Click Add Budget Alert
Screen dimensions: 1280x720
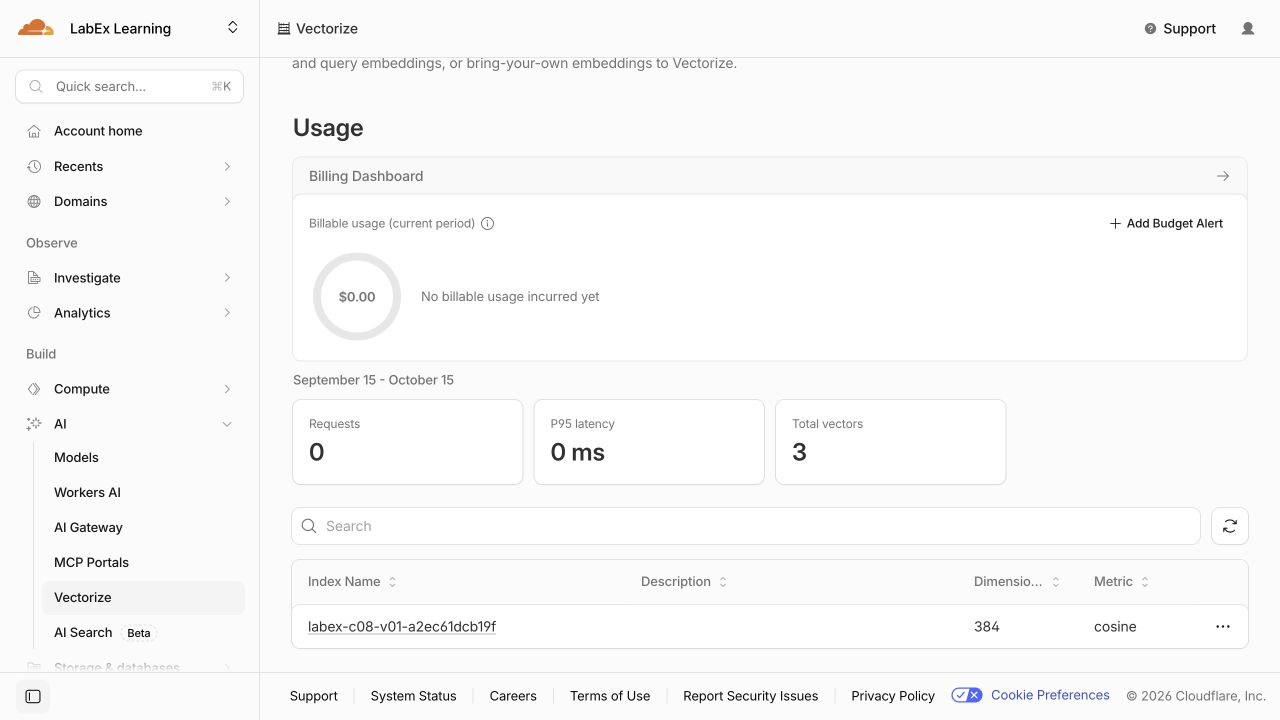[x=1166, y=224]
